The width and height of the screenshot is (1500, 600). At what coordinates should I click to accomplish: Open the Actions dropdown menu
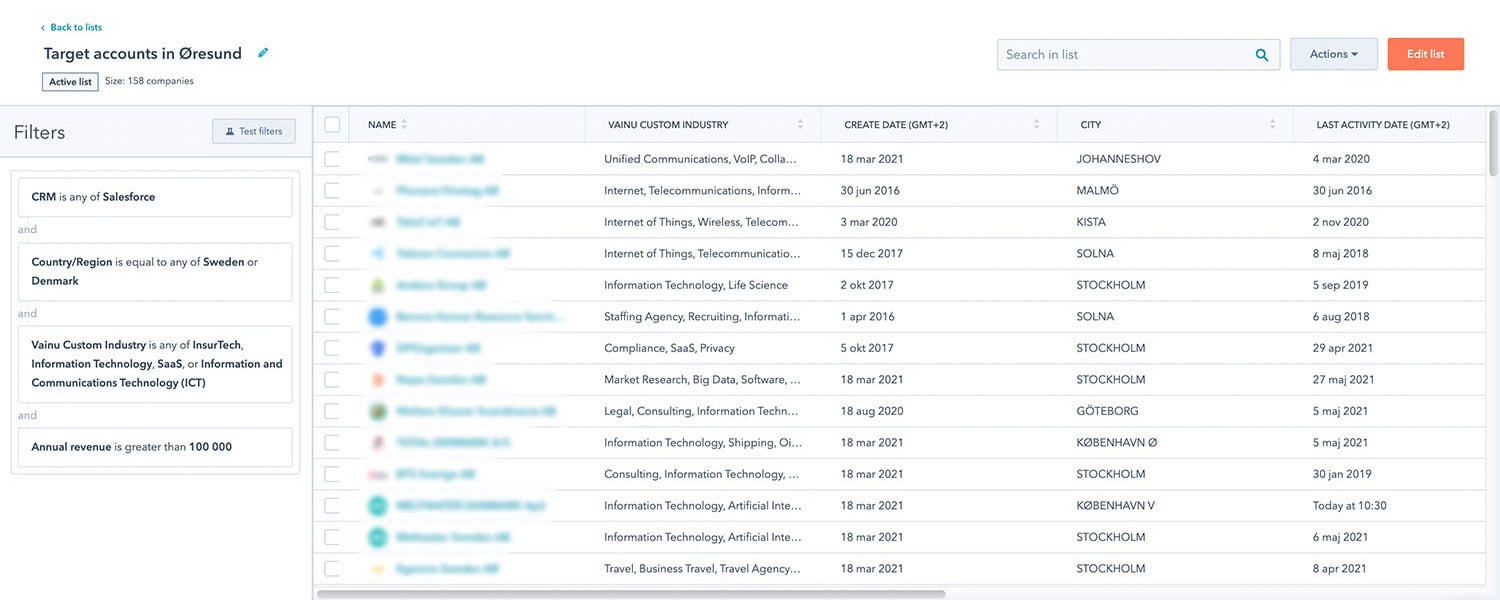coord(1333,54)
